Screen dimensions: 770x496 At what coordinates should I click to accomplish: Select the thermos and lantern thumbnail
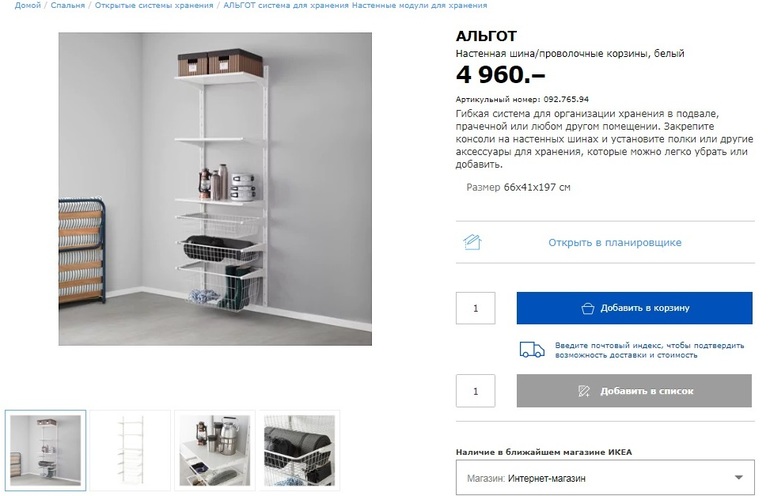[x=215, y=450]
